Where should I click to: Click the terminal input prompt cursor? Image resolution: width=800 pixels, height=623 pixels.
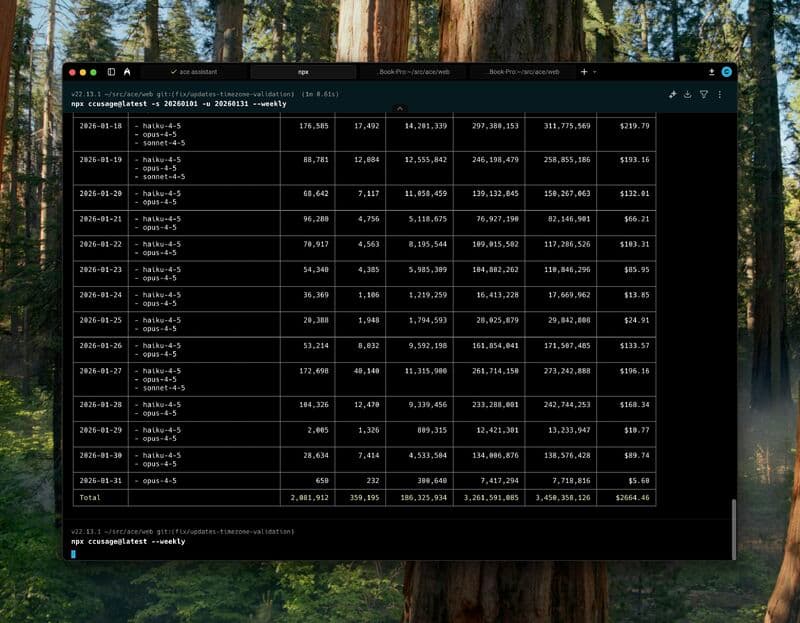coord(74,552)
